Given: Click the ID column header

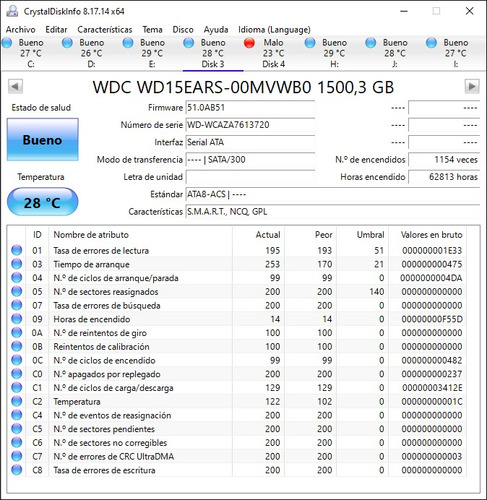Looking at the screenshot, I should coord(37,235).
